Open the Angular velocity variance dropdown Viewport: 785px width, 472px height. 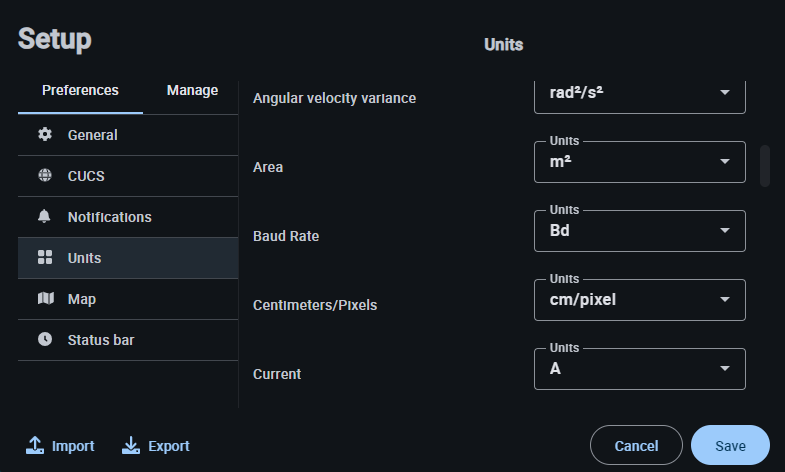tap(641, 93)
